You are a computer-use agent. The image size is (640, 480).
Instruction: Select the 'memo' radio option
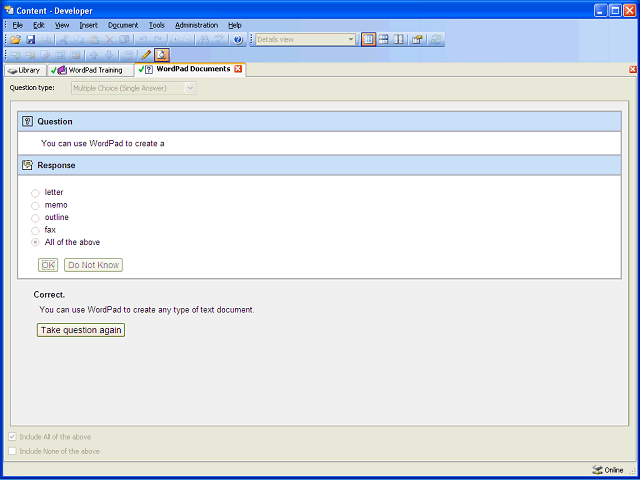tap(36, 206)
